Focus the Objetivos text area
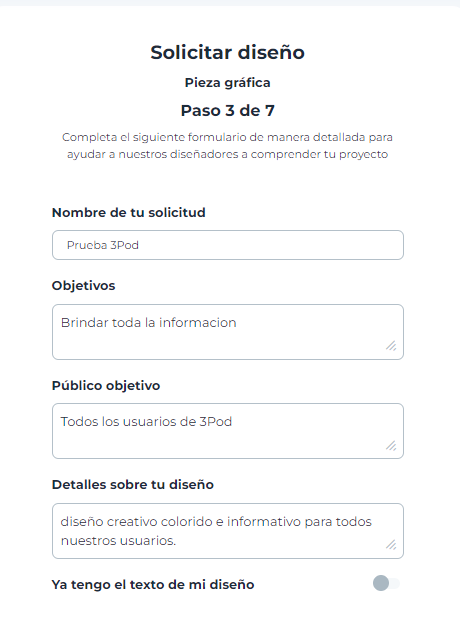The image size is (460, 640). point(228,332)
